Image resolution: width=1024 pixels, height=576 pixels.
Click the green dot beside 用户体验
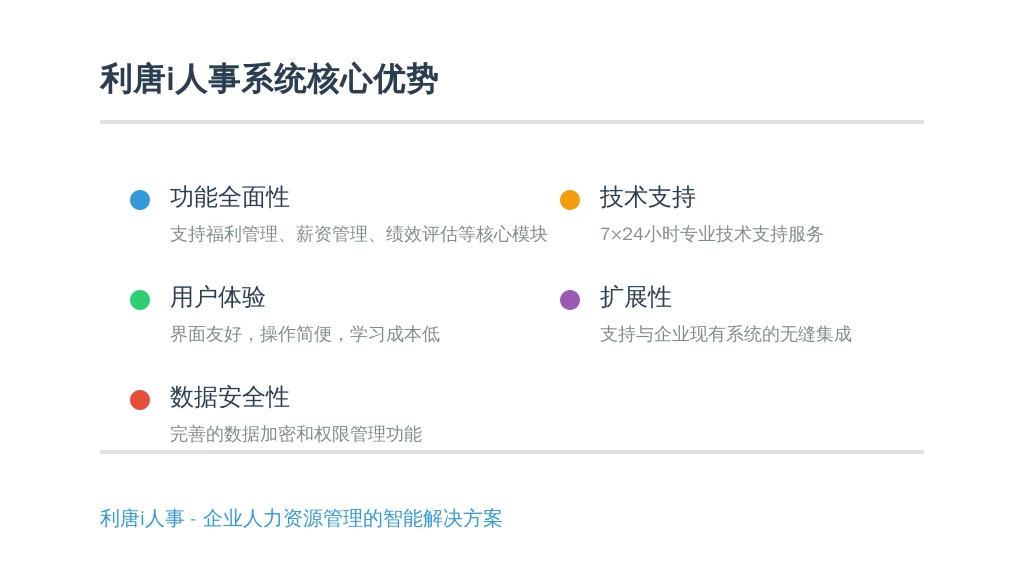click(140, 300)
